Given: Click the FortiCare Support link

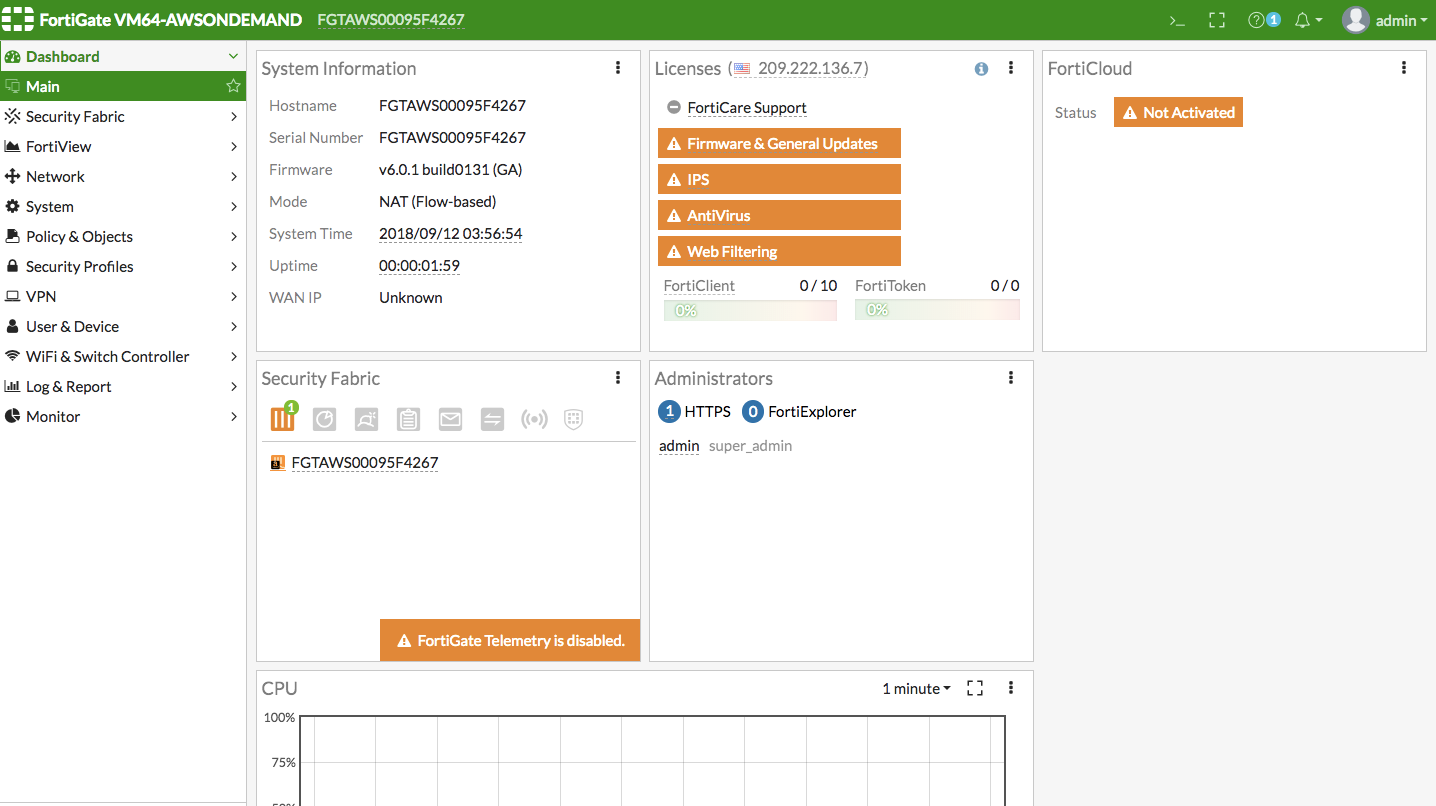Looking at the screenshot, I should click(x=747, y=108).
